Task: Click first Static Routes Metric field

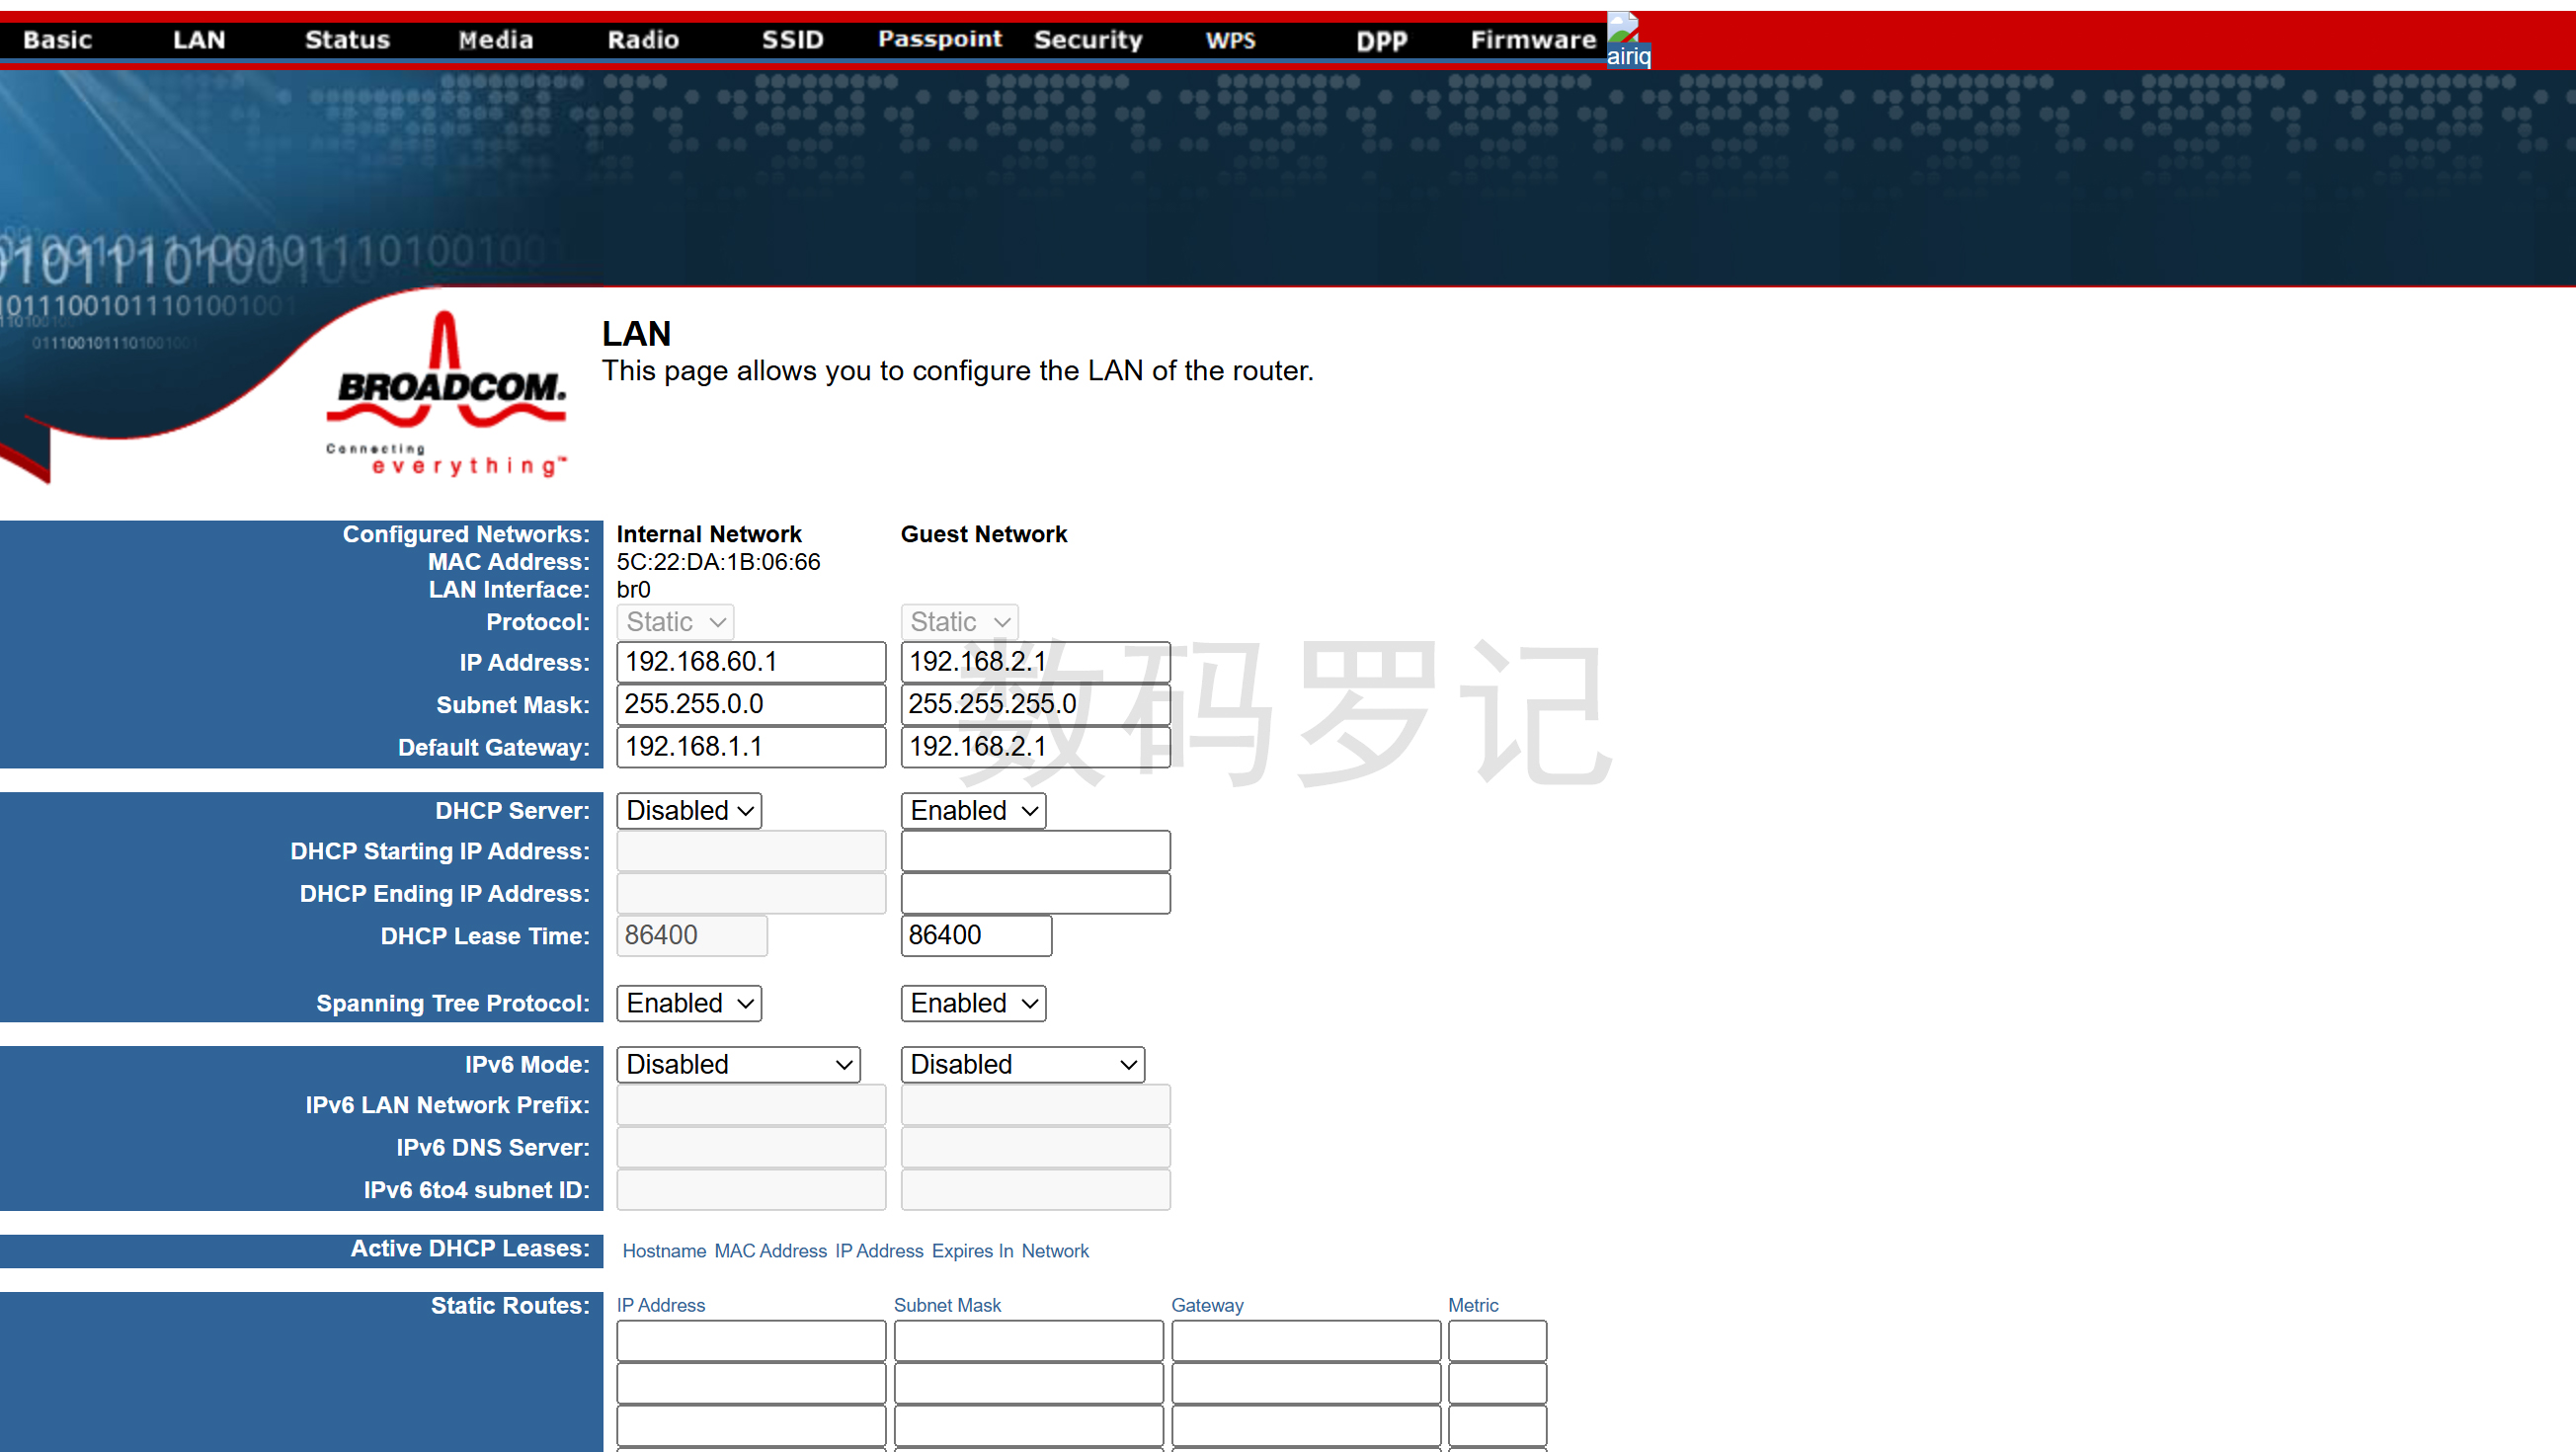Action: coord(1497,1340)
